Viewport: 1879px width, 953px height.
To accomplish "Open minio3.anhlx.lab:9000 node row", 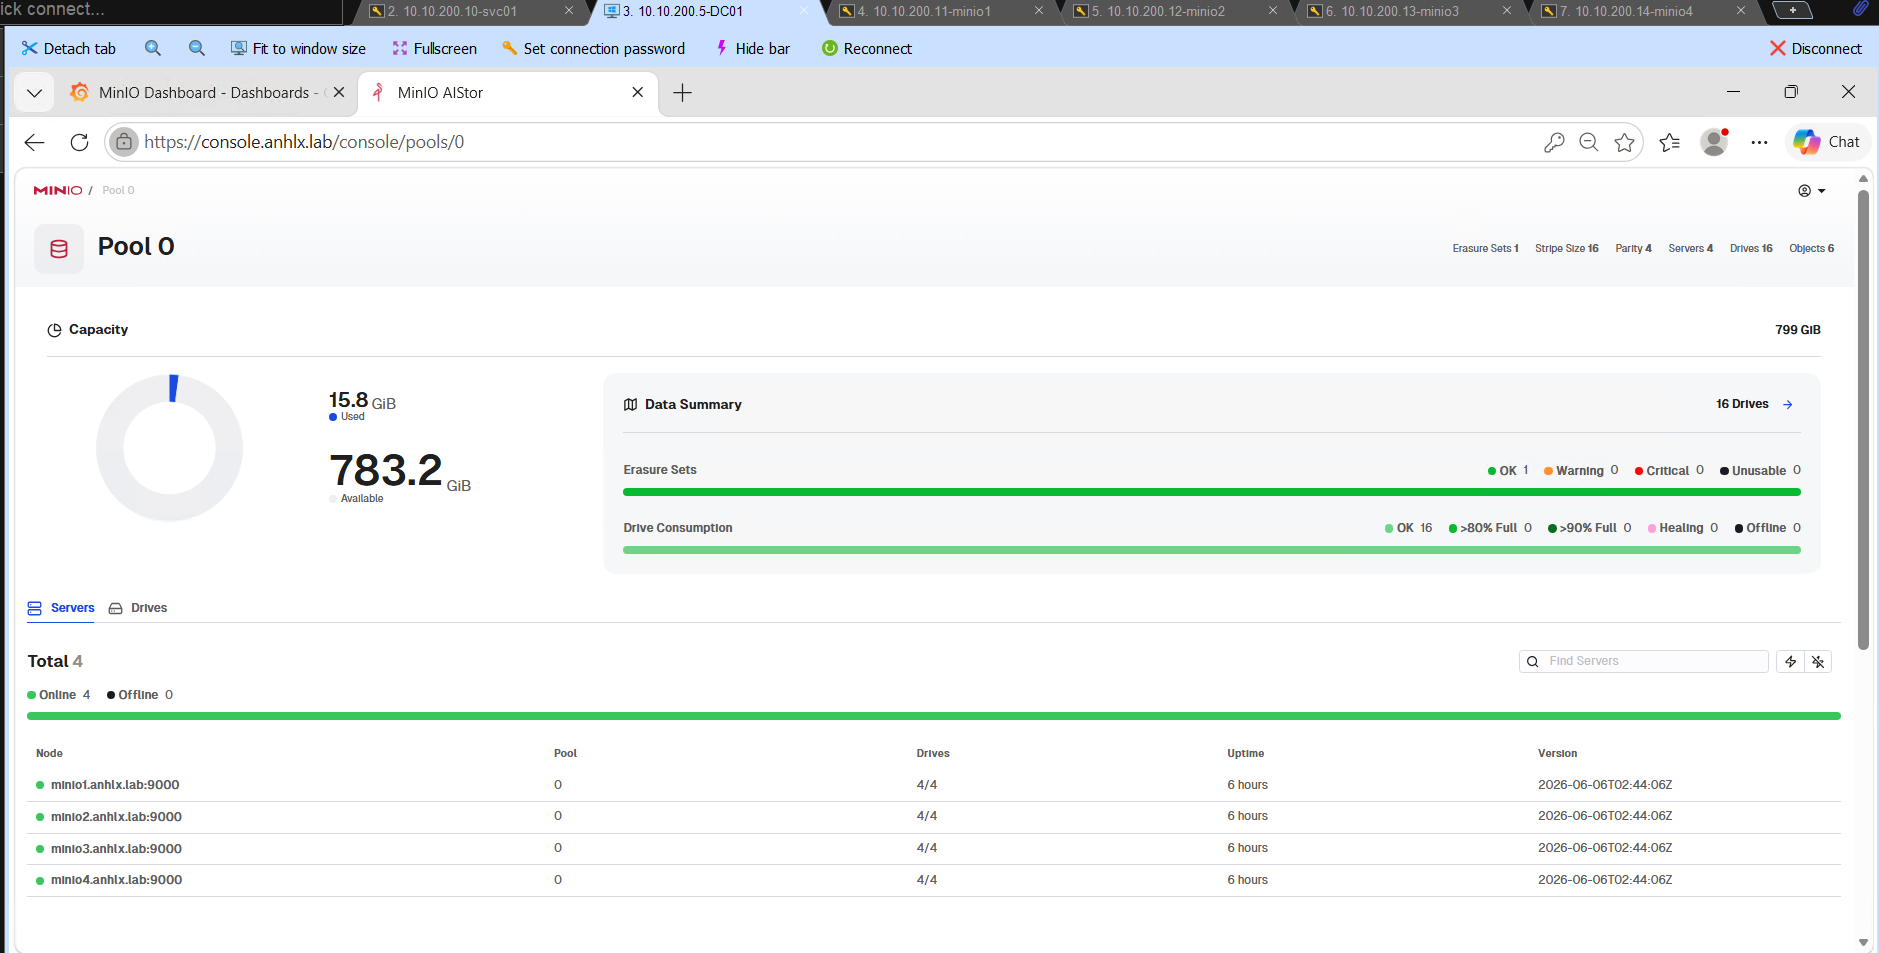I will (x=933, y=849).
